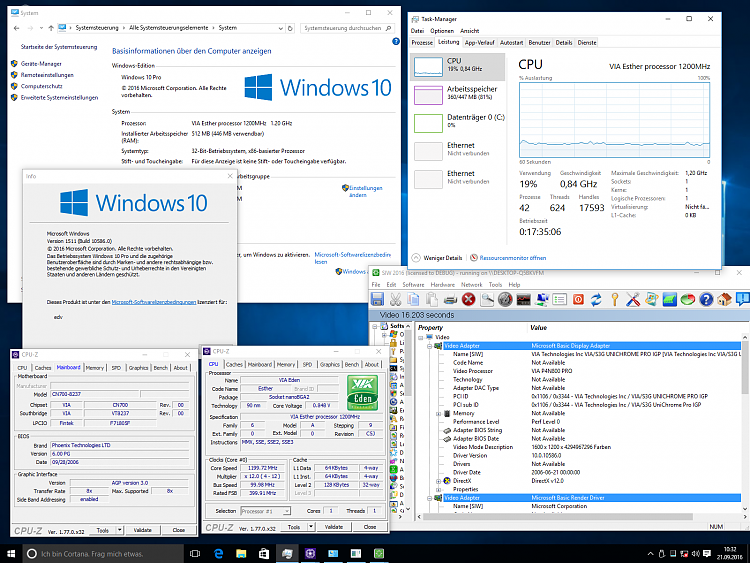Click the Task View taskbar button
750x563 pixels.
pyautogui.click(x=195, y=553)
